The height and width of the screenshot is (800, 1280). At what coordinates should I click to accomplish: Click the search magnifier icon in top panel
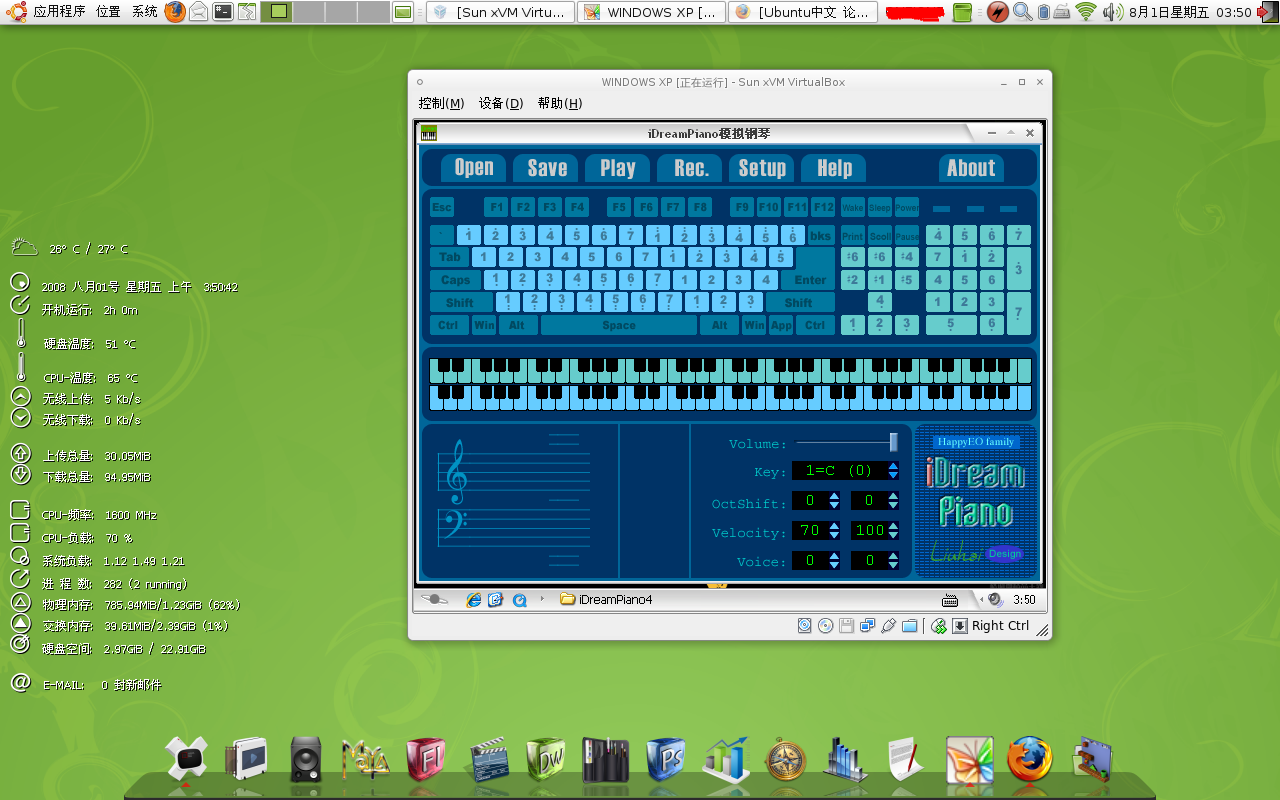click(x=1022, y=12)
